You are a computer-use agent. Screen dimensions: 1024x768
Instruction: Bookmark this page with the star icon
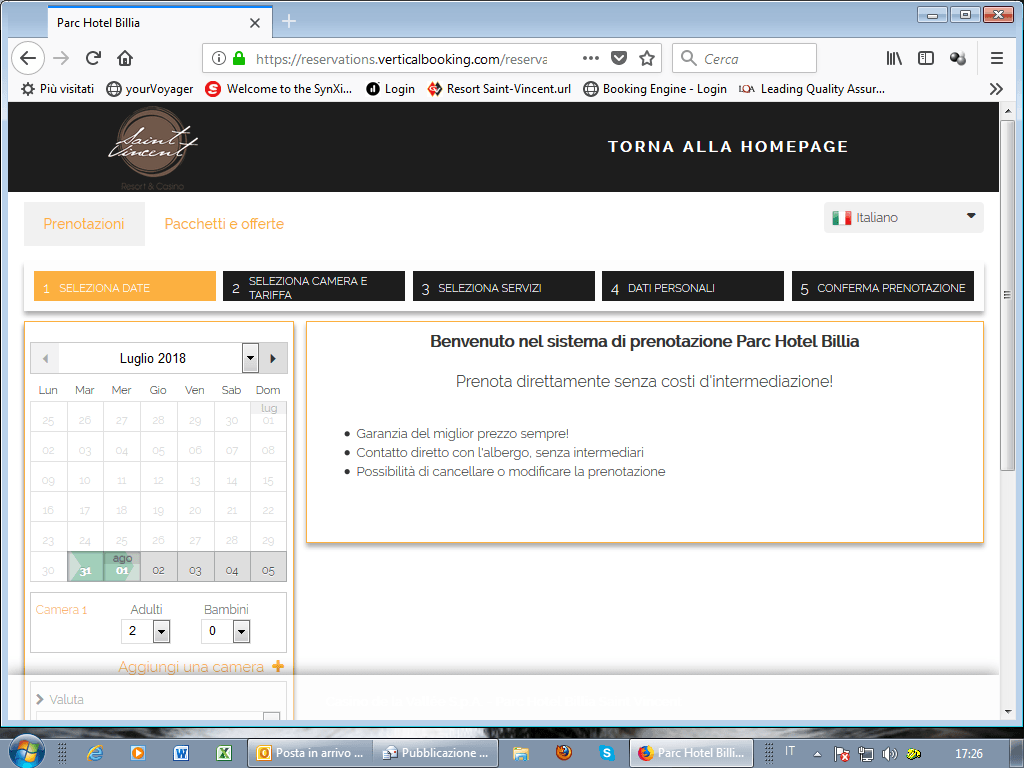(x=647, y=58)
